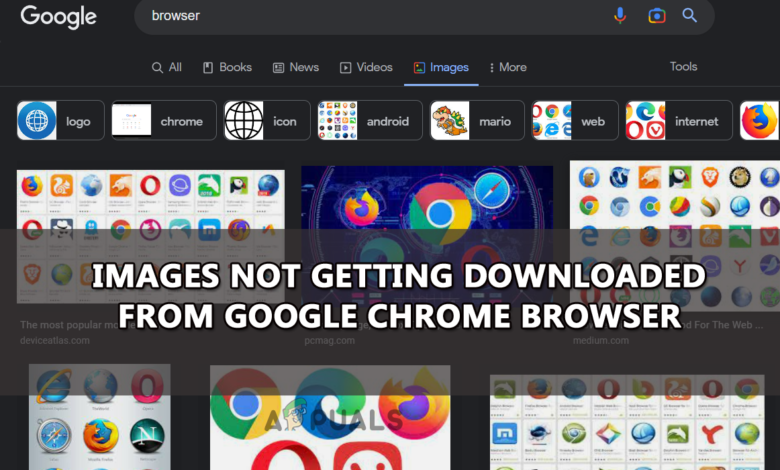The image size is (780, 470).
Task: Switch to the News tab
Action: click(x=296, y=67)
